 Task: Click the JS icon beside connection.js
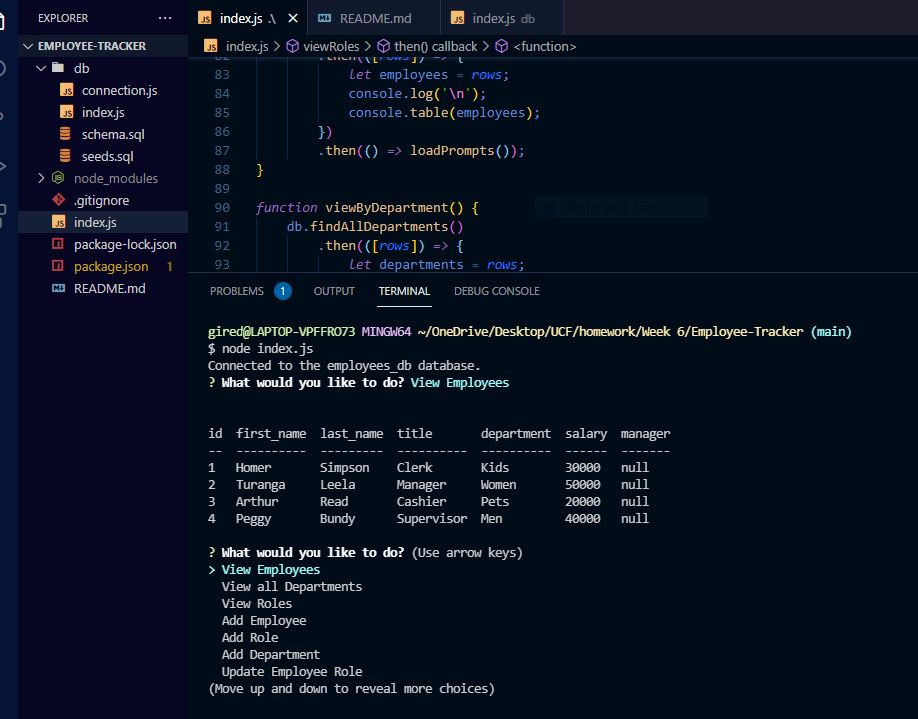pos(68,90)
